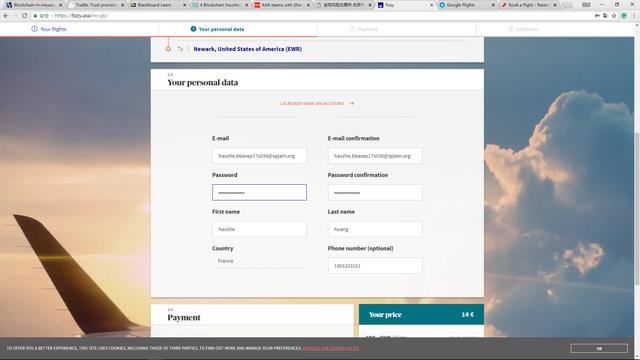Screen dimensions: 640x360
Task: Click the key saved-password icon in address bar
Action: (597, 16)
